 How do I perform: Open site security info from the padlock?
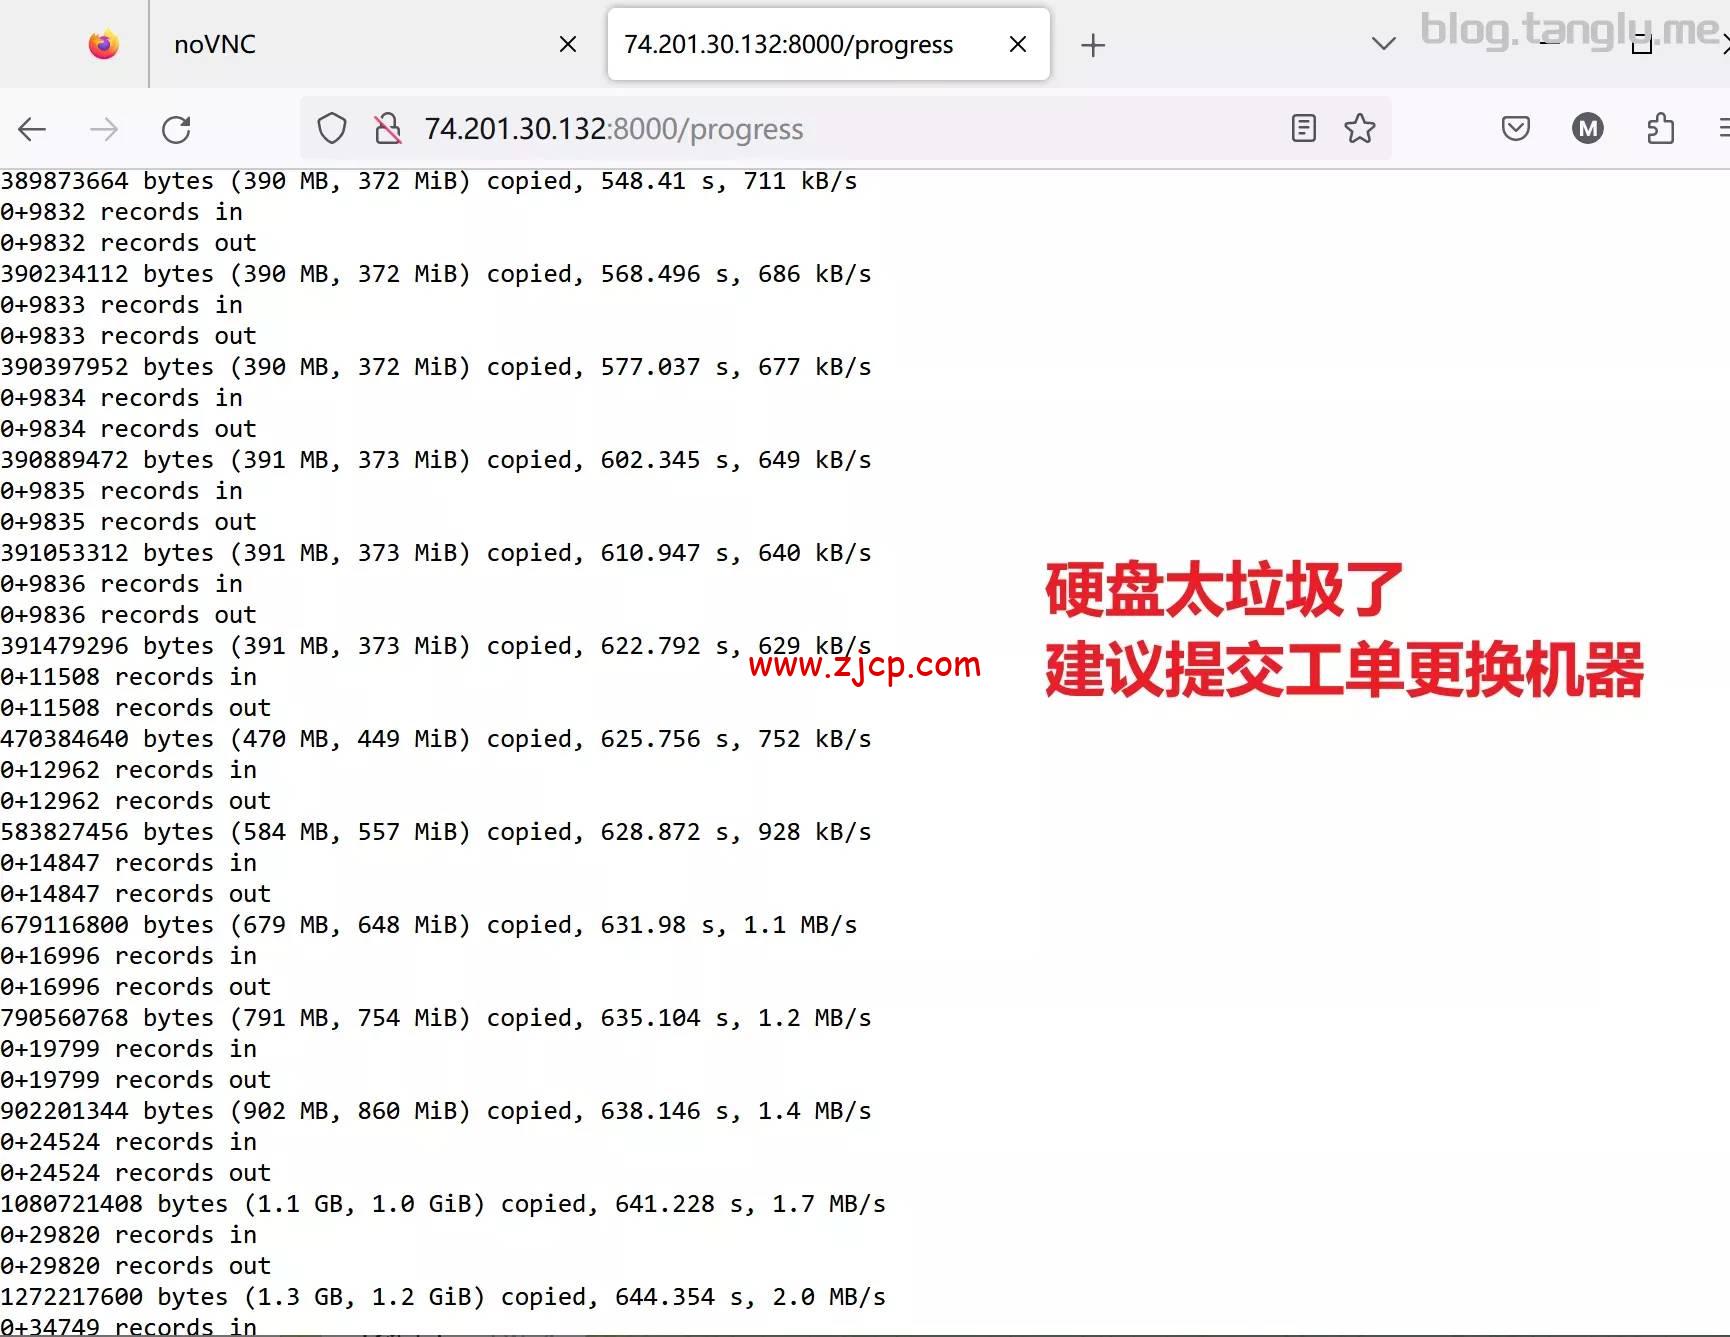click(388, 128)
